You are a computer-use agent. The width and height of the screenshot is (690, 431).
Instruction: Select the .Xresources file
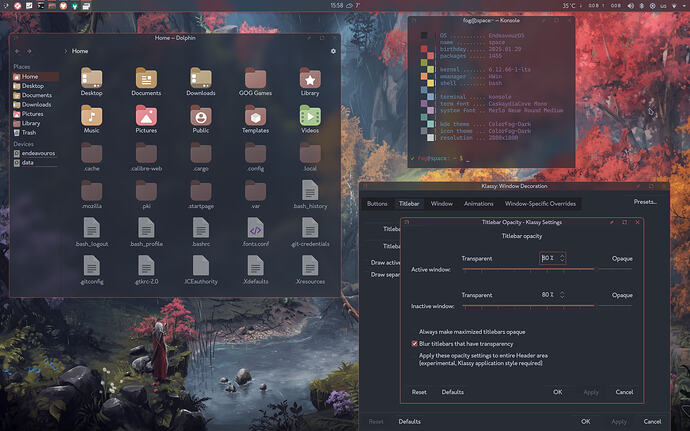click(x=310, y=270)
